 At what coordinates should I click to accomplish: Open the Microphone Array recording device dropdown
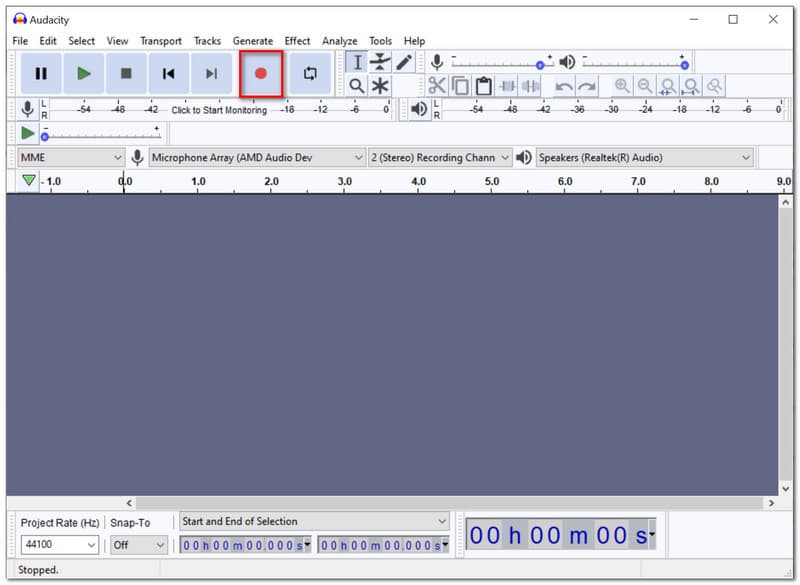(x=257, y=158)
